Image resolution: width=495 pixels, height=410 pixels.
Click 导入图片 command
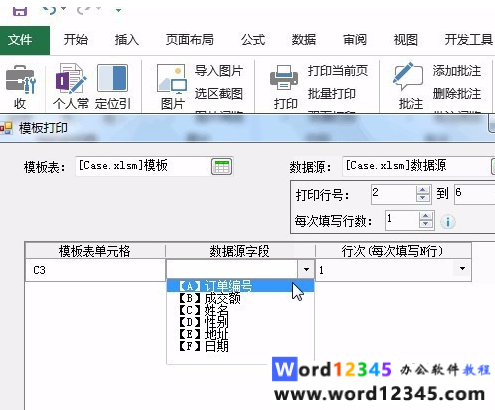click(219, 71)
